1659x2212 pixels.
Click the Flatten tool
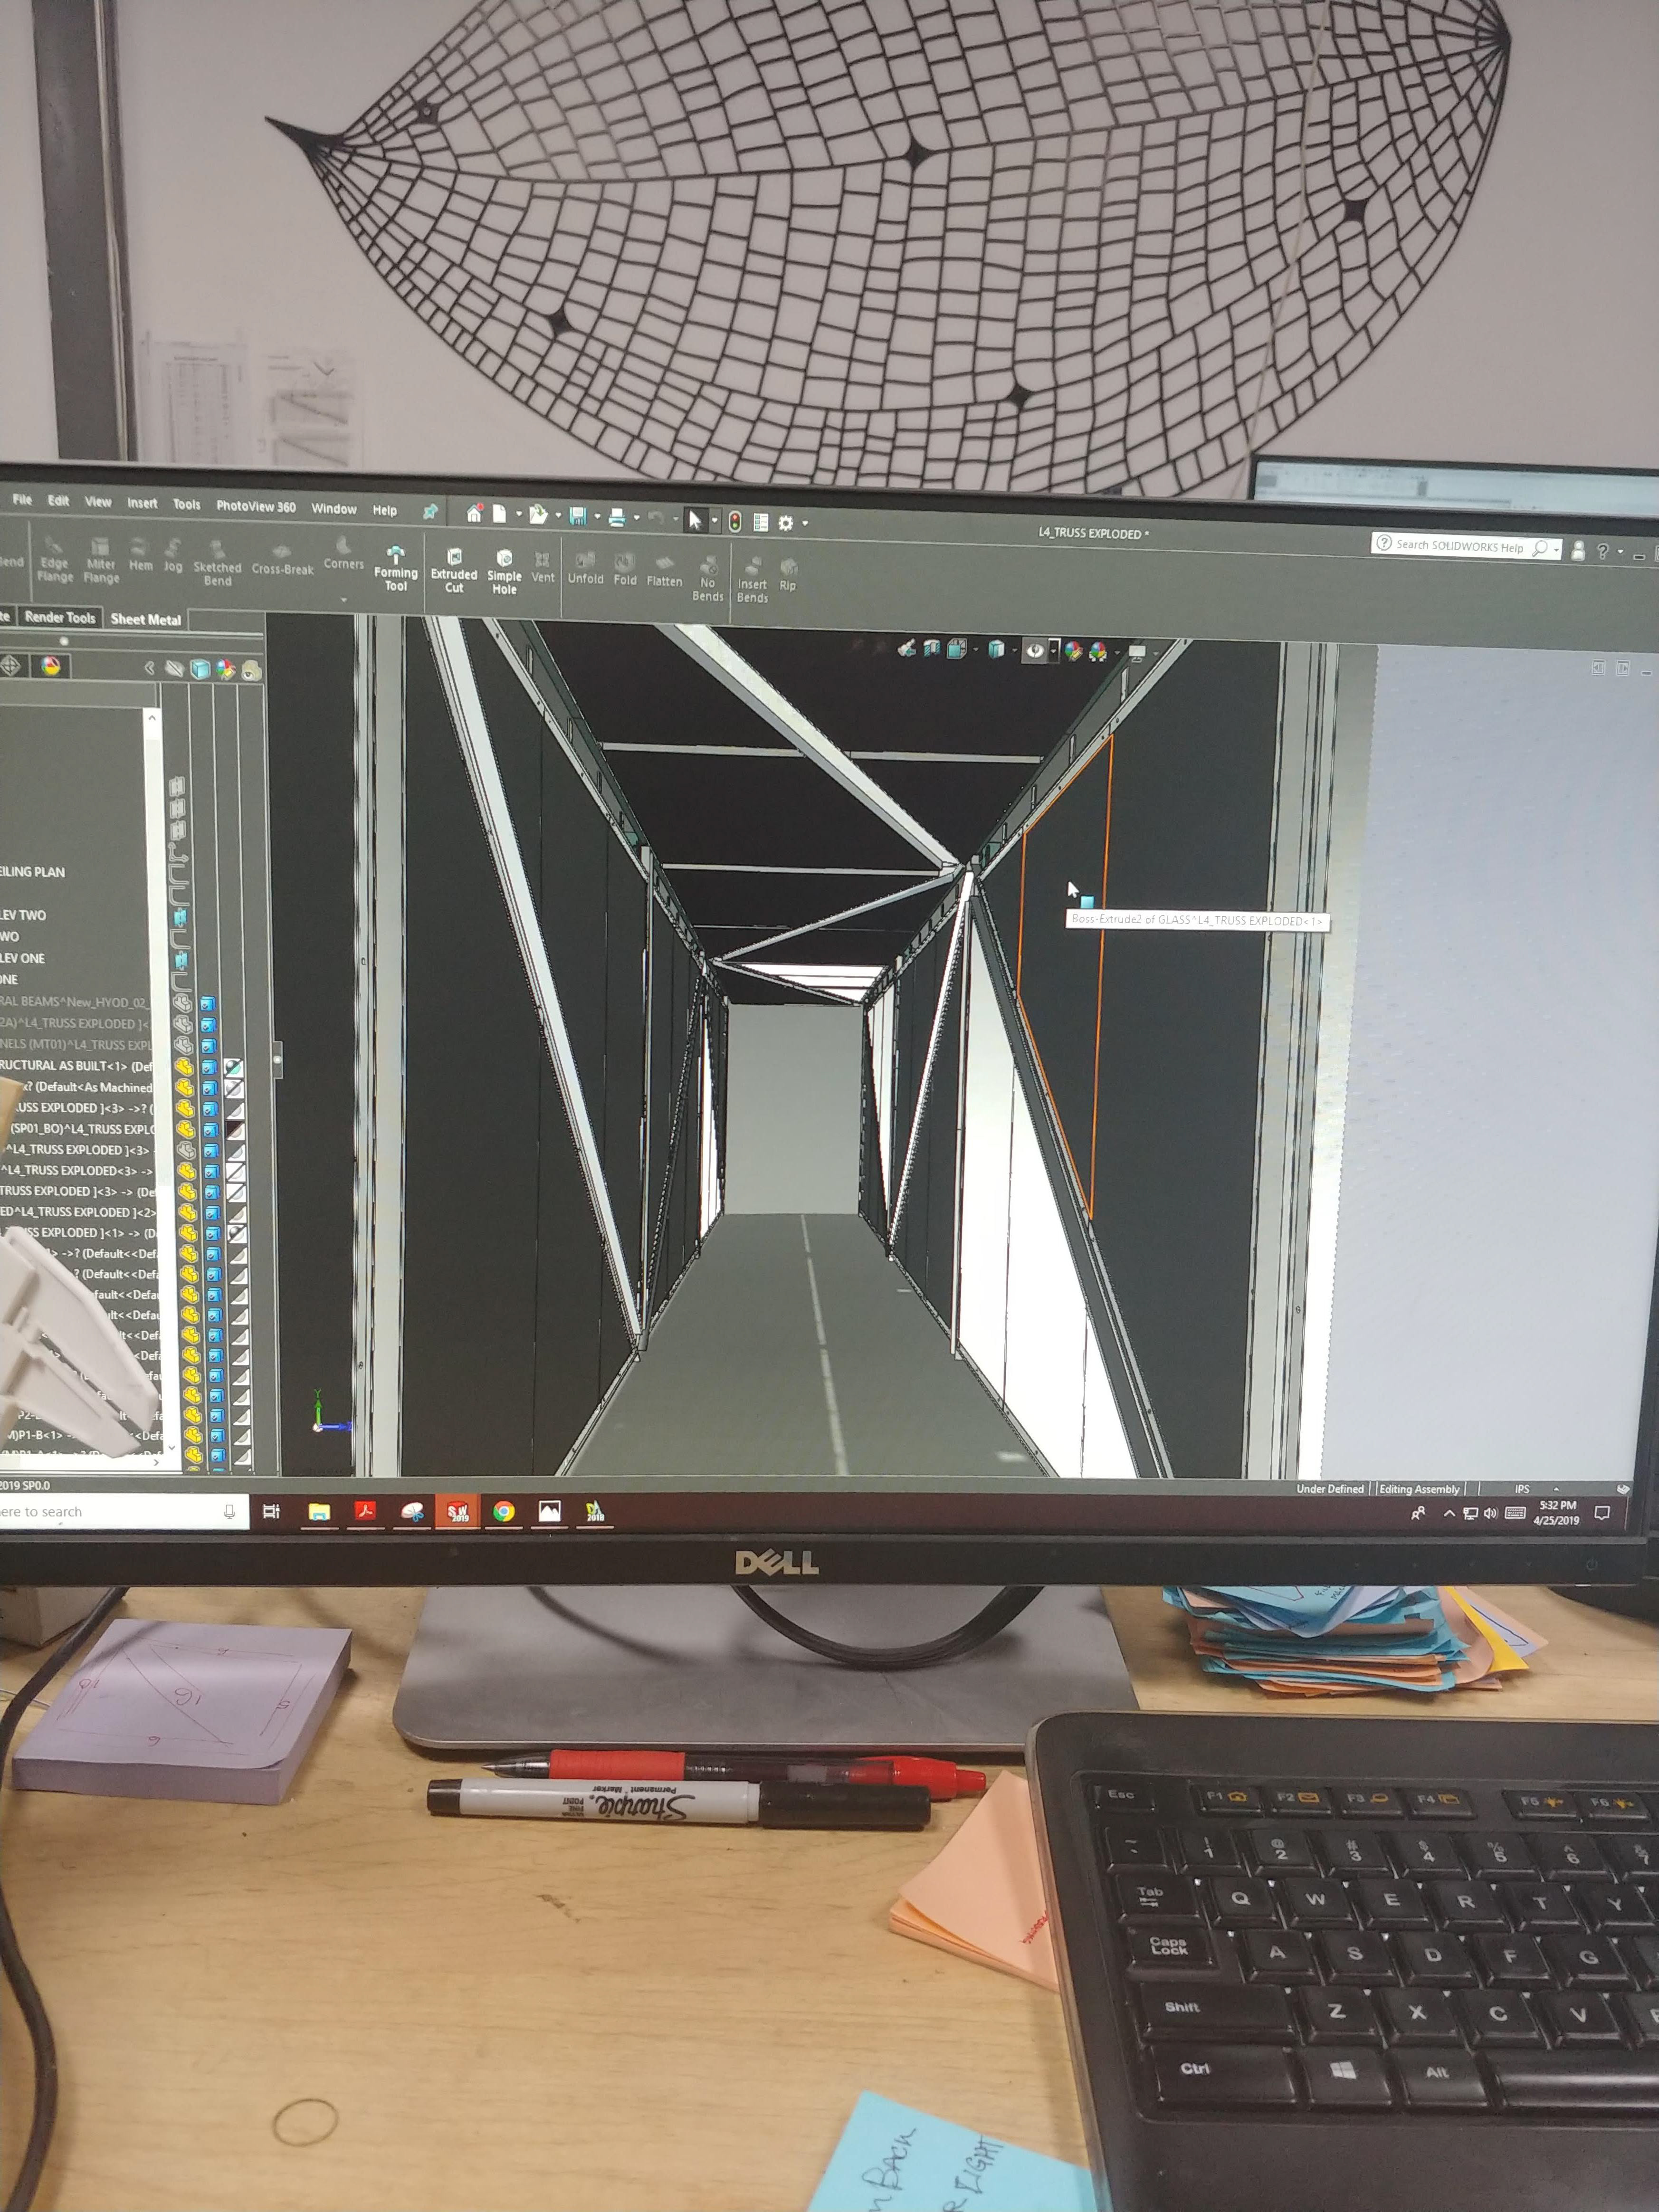664,571
